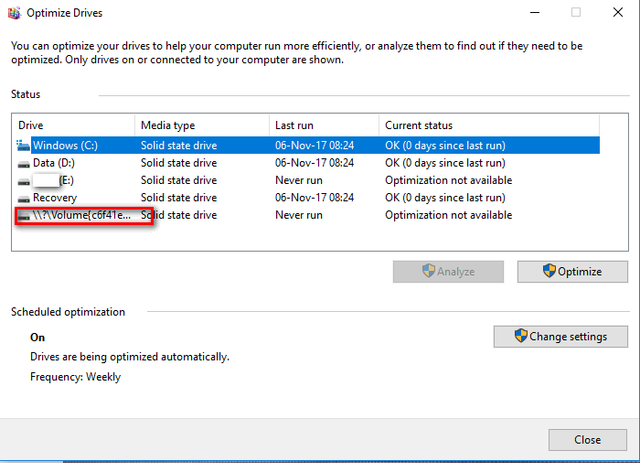640x463 pixels.
Task: Click Recovery's last run 06-Nov-17 08:24
Action: (314, 198)
